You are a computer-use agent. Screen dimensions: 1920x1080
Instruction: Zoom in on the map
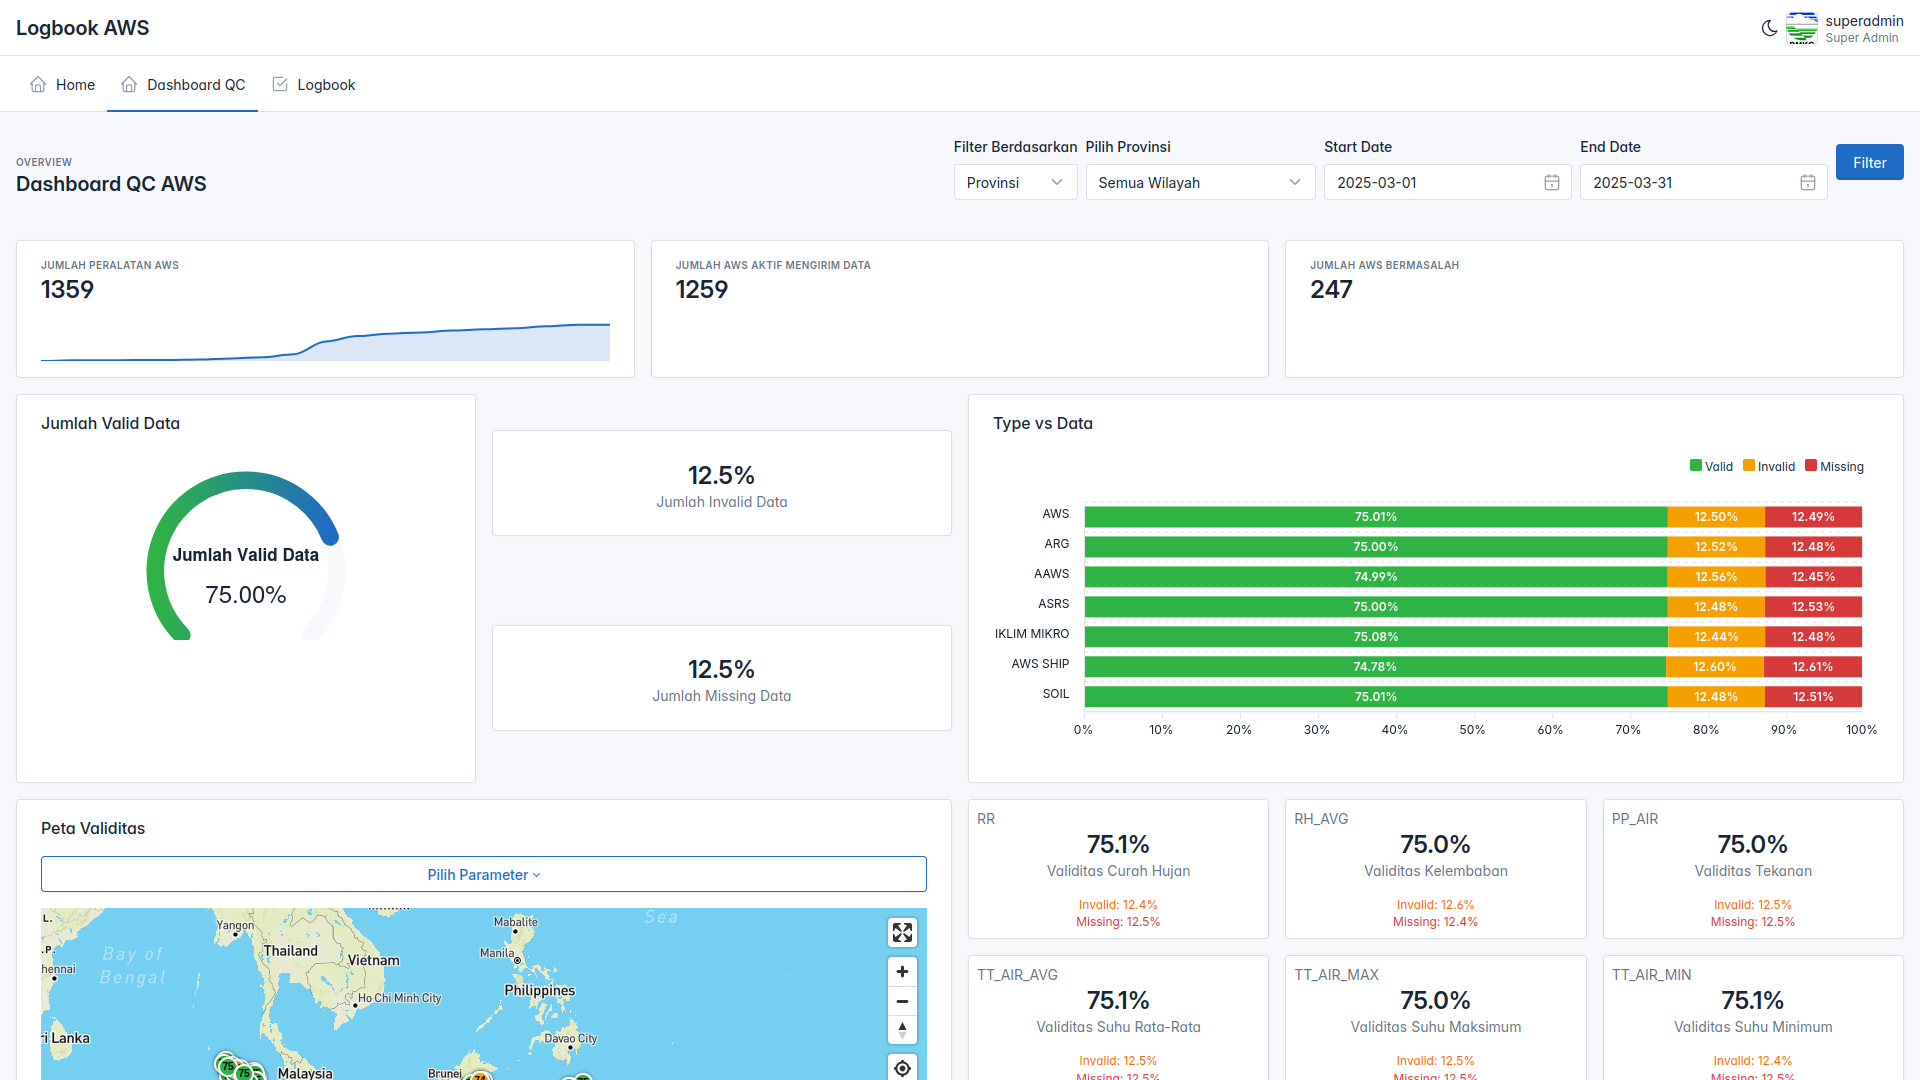[902, 972]
